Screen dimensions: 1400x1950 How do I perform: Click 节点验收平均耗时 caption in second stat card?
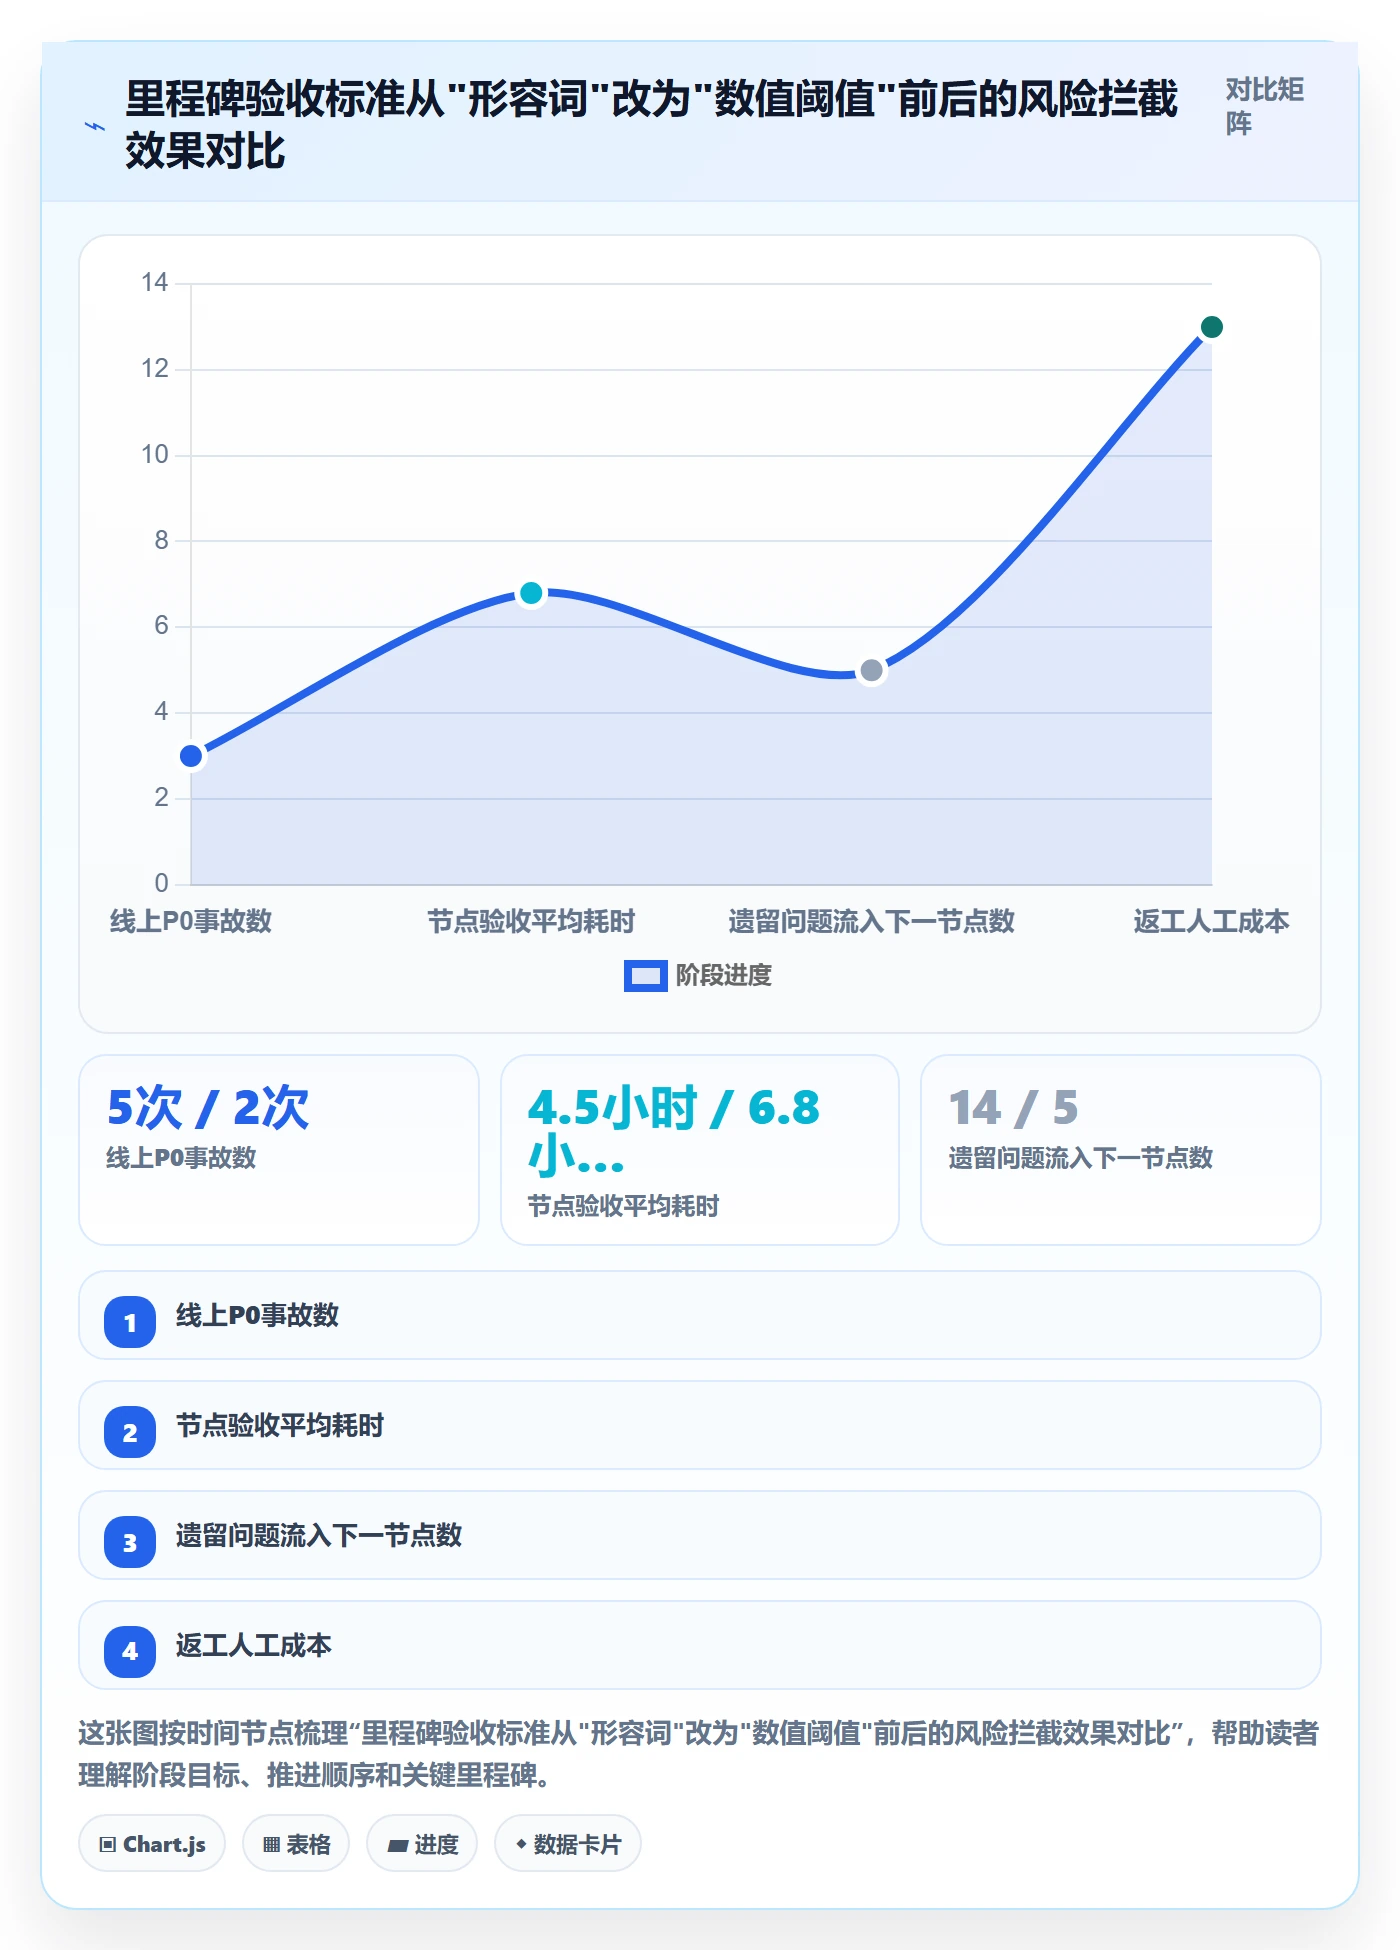click(623, 1206)
